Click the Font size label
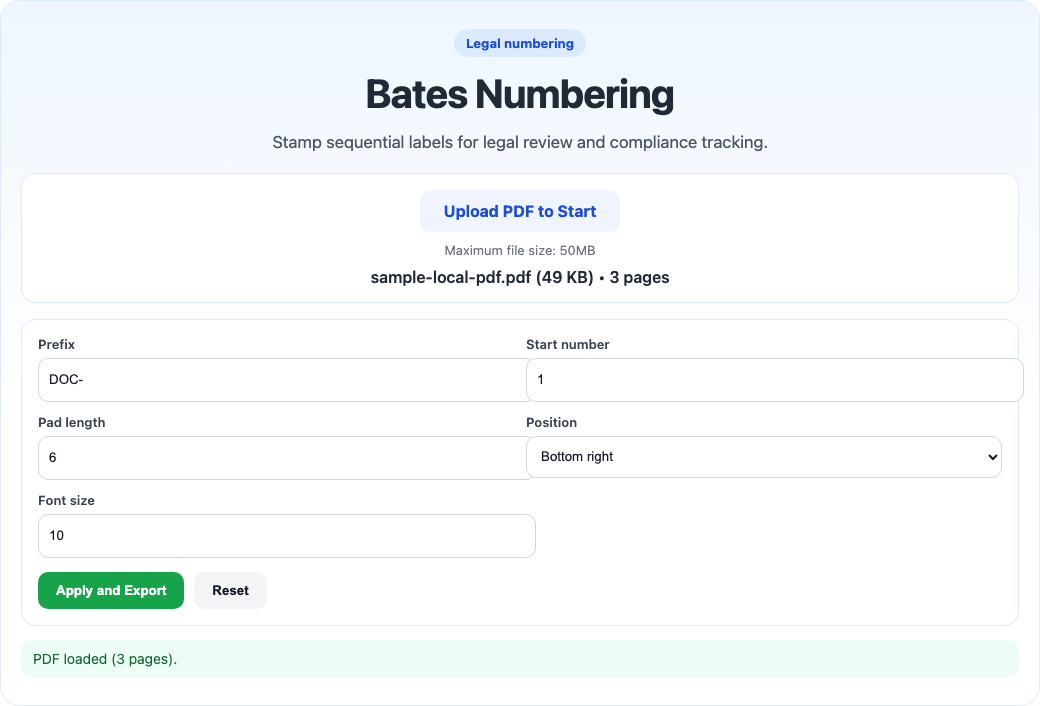1040x706 pixels. (66, 500)
